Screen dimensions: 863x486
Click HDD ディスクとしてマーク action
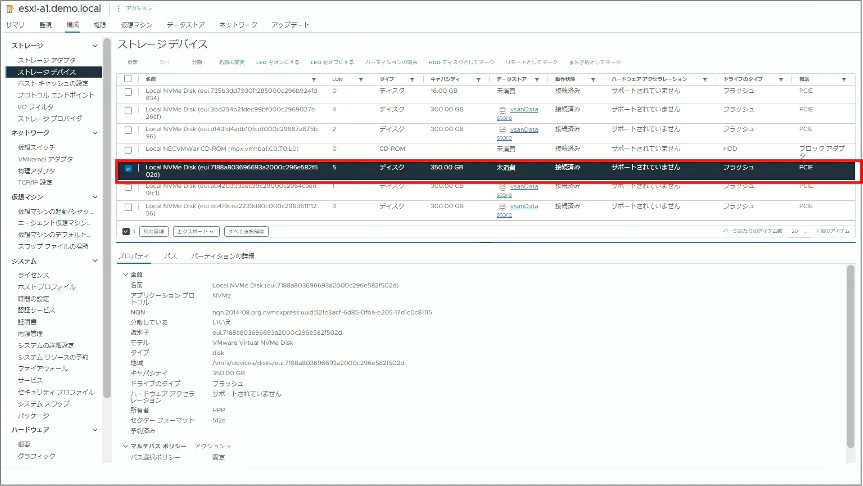pos(461,62)
